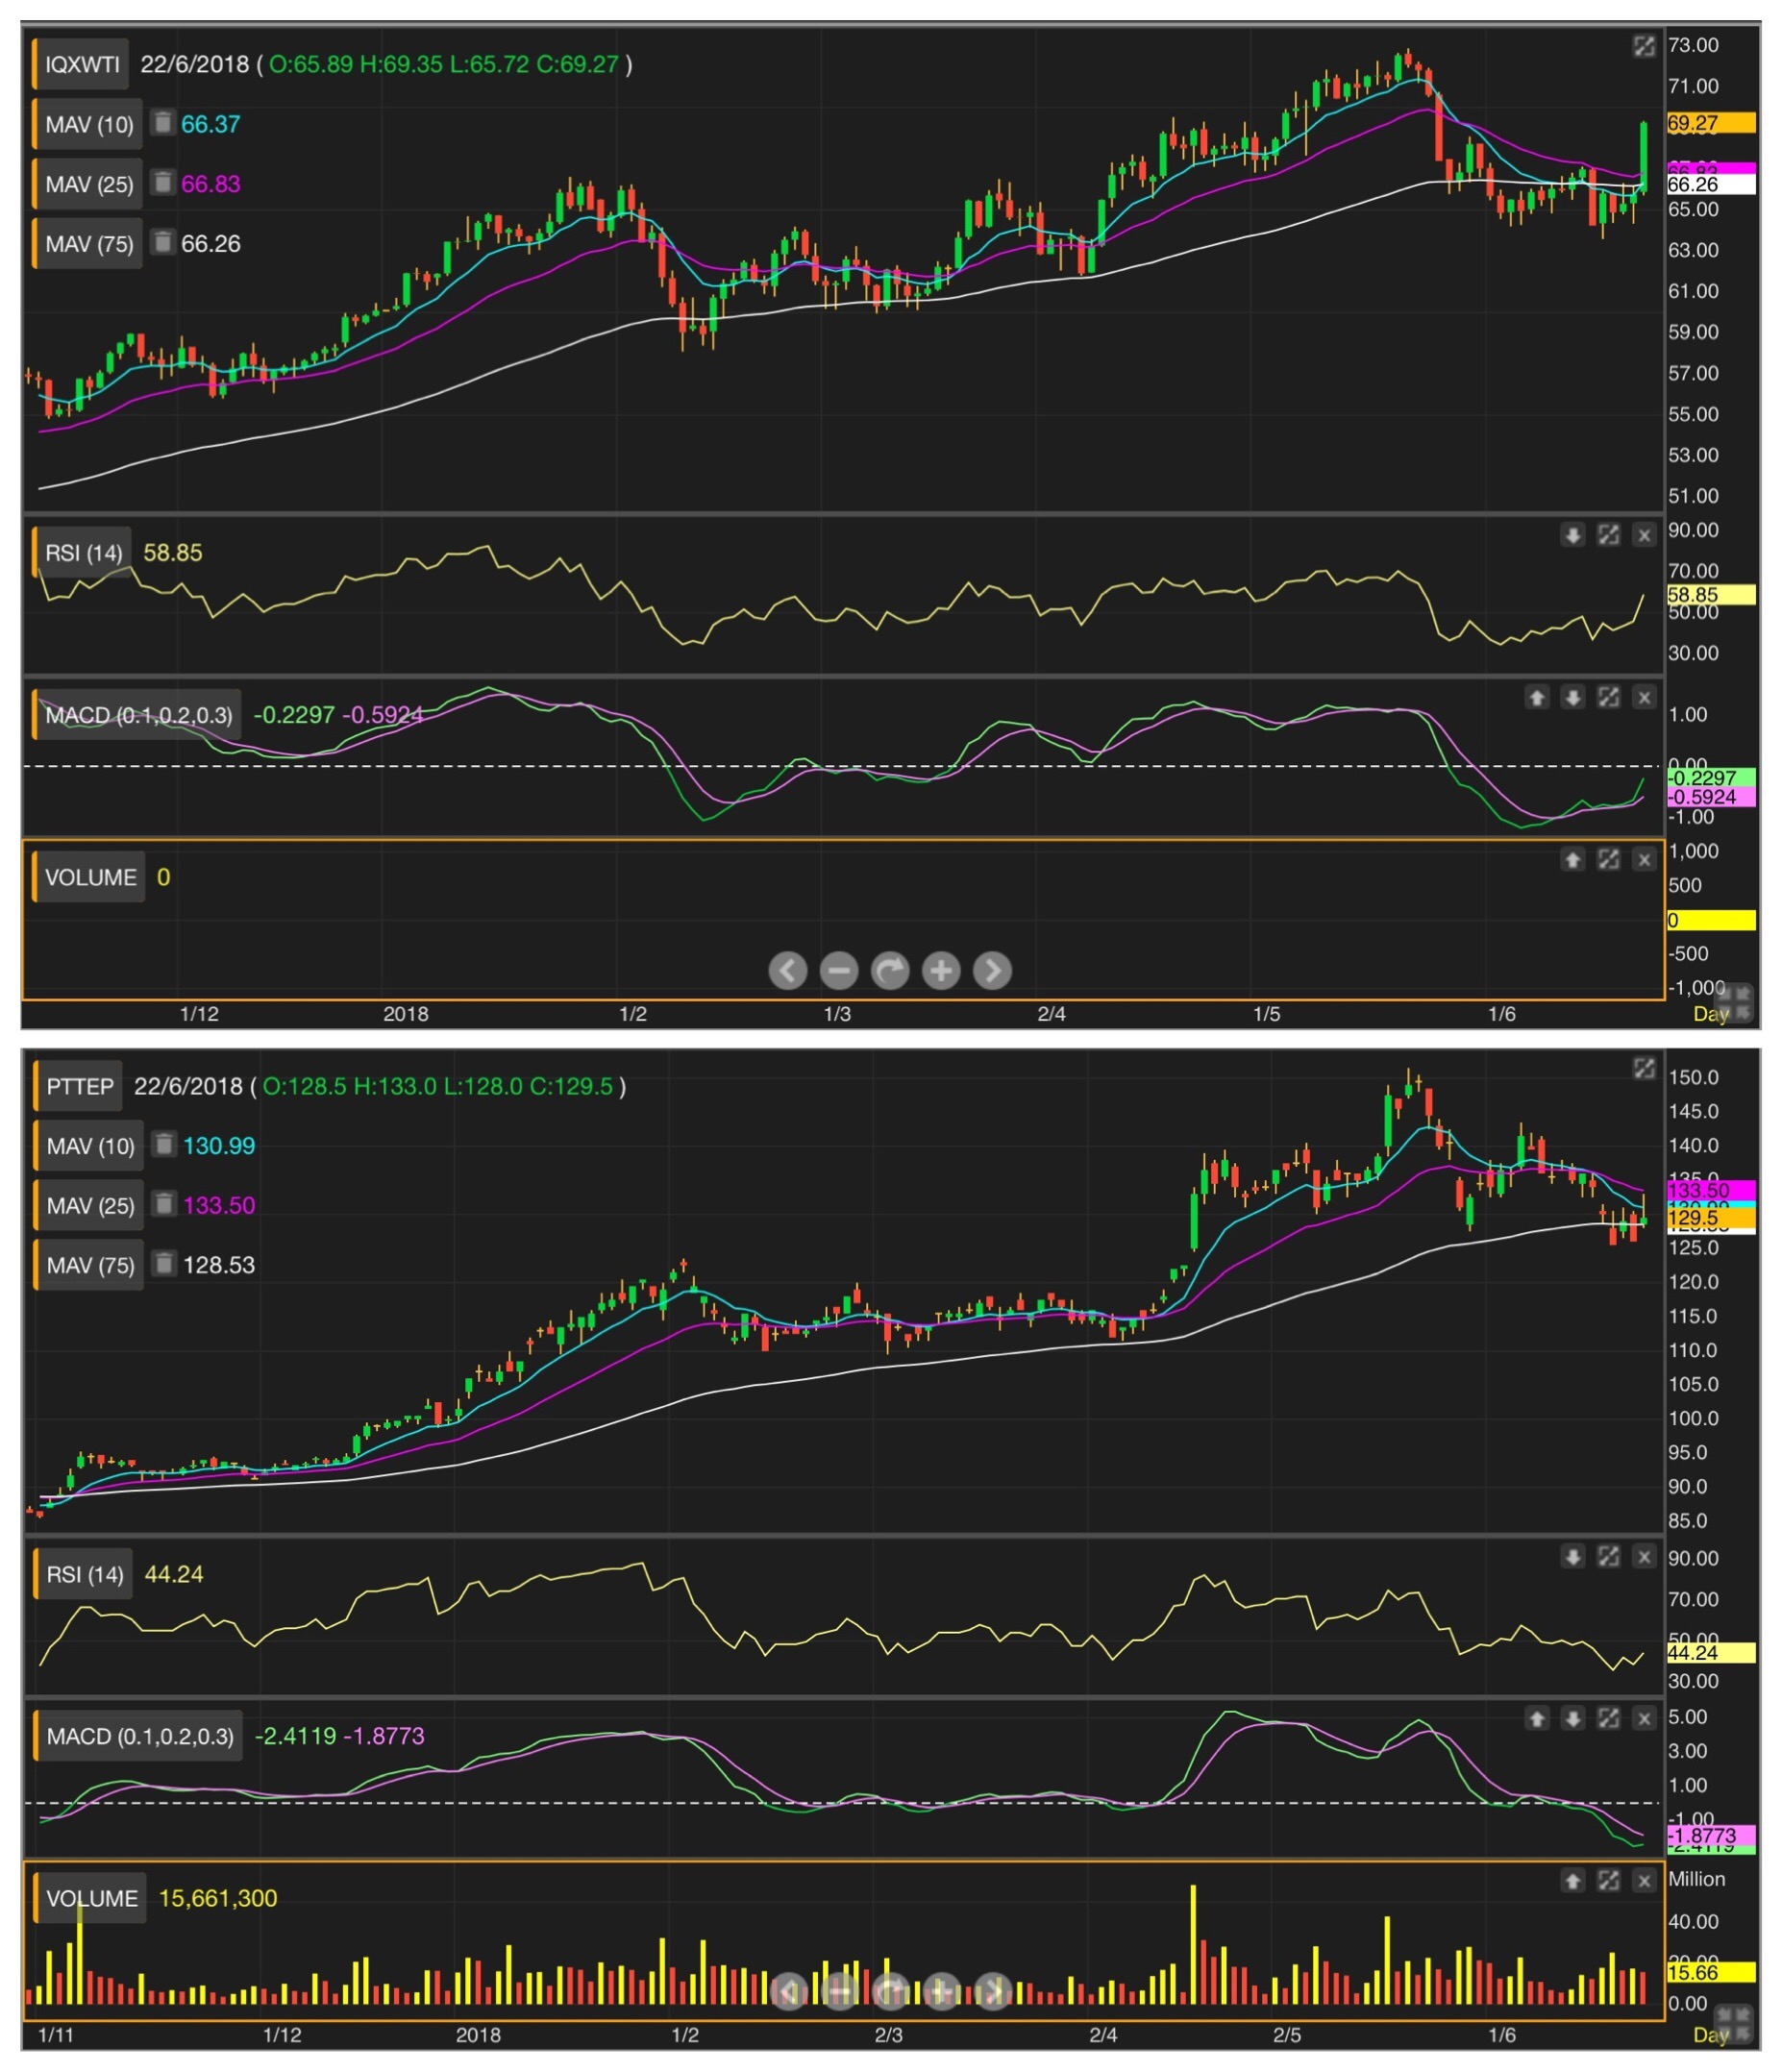Delete the MAV (25) indicator on IQXWTI chart
This screenshot has width=1782, height=2072.
tap(162, 183)
